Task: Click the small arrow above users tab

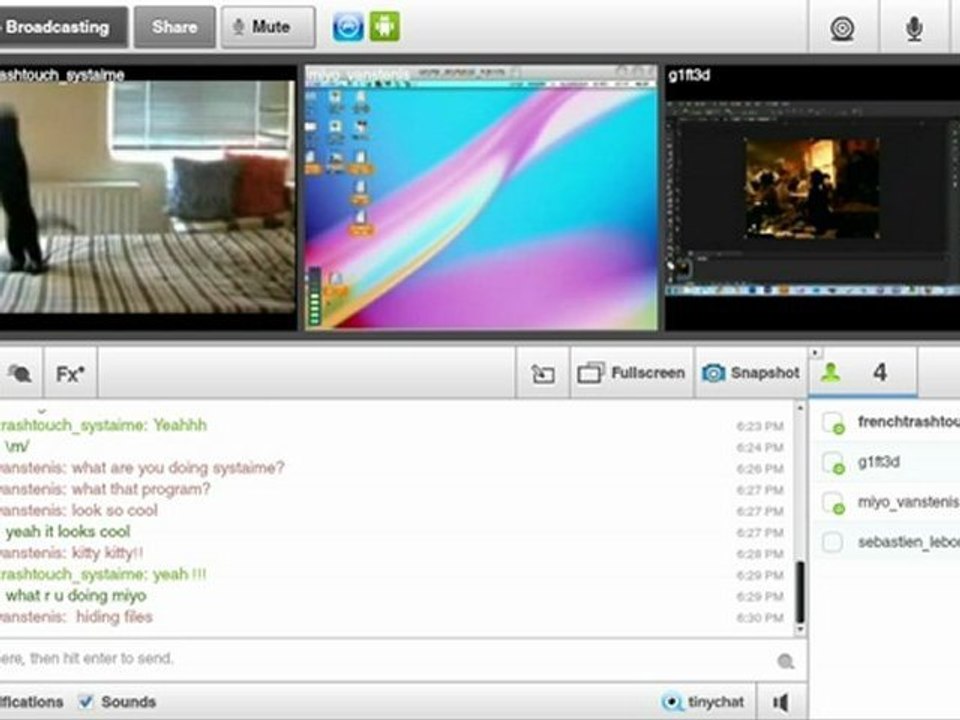Action: (x=814, y=353)
